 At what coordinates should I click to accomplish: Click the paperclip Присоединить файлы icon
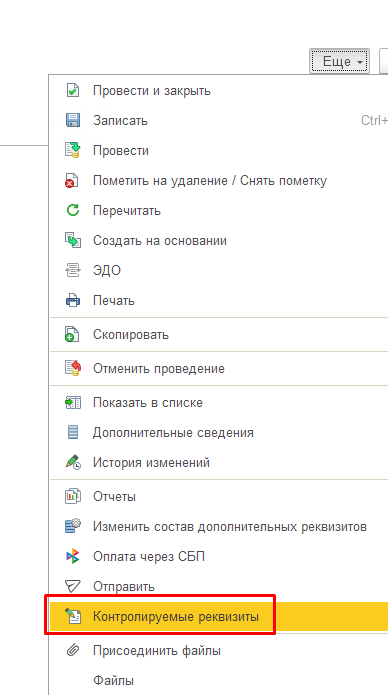click(72, 651)
